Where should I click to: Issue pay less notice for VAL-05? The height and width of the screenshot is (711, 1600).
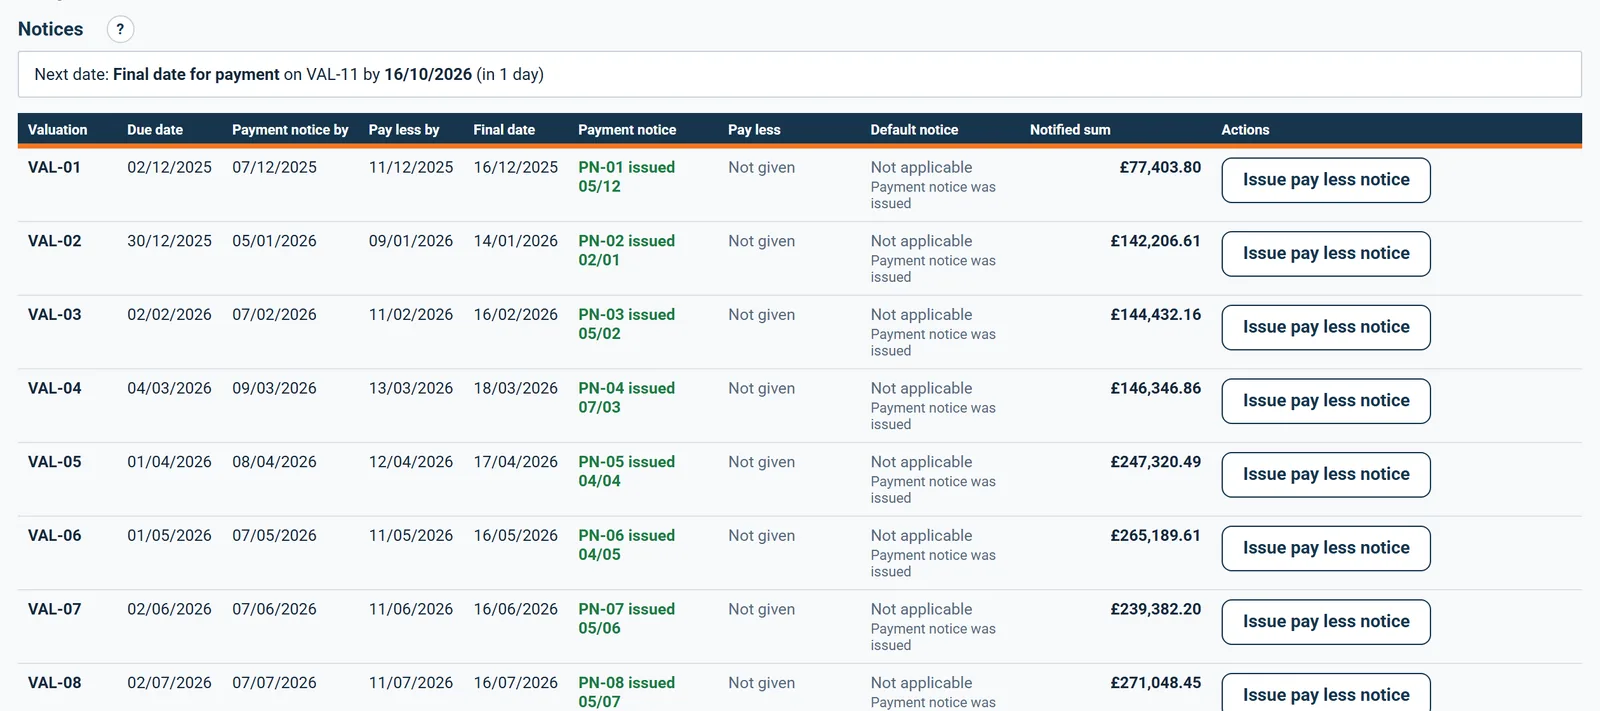click(x=1326, y=475)
